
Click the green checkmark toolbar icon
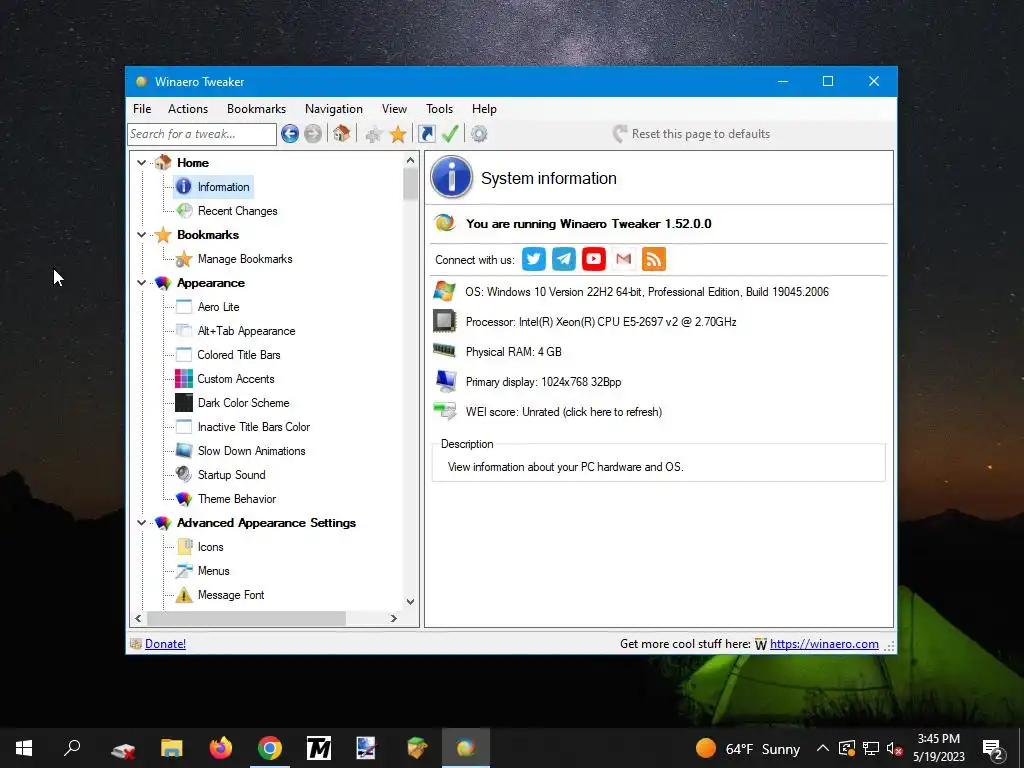pos(450,134)
